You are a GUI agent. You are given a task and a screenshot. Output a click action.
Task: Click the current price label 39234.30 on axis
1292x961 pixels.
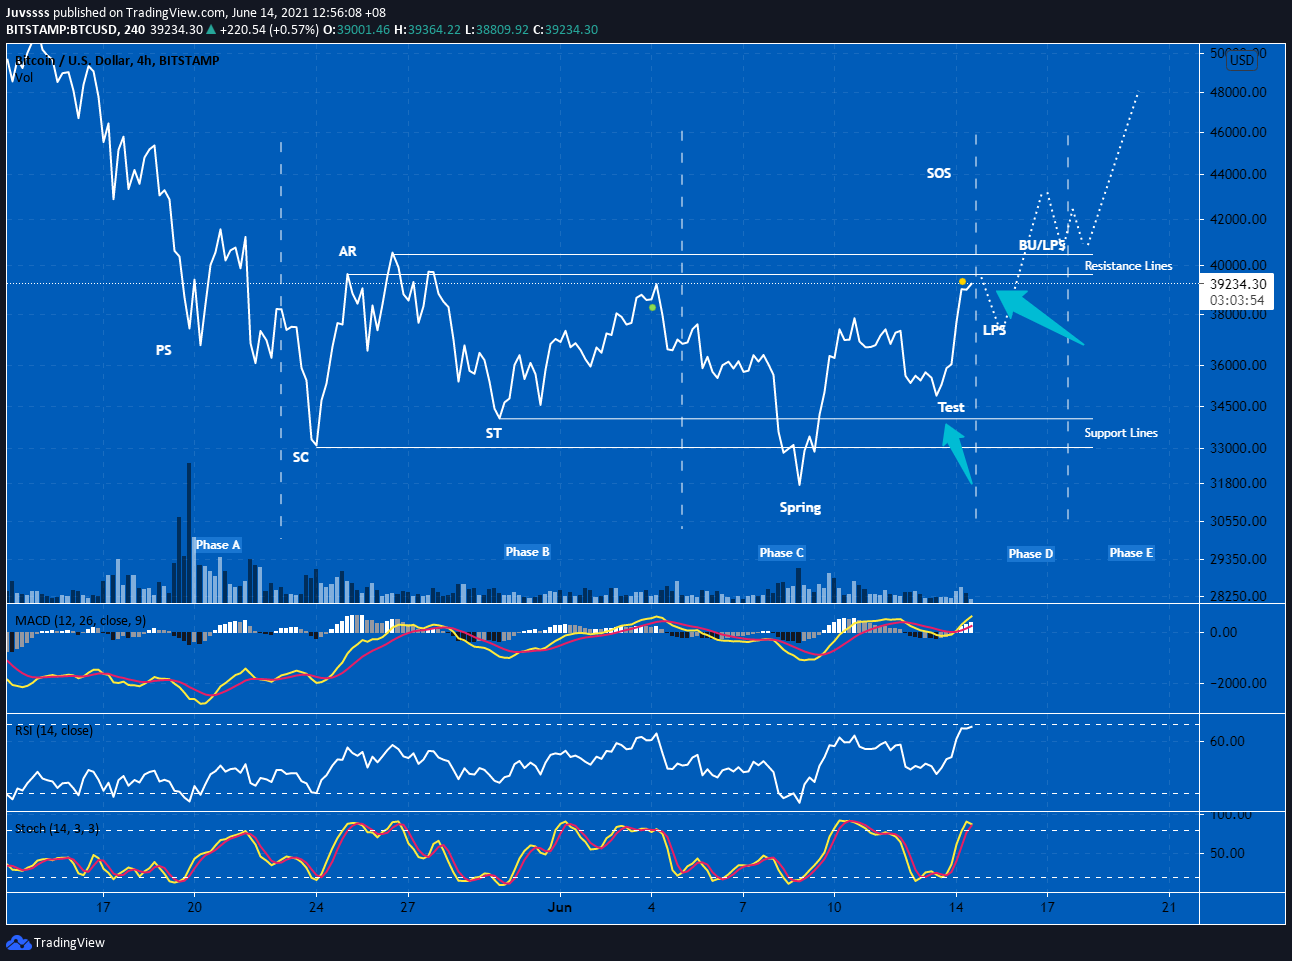tap(1238, 284)
